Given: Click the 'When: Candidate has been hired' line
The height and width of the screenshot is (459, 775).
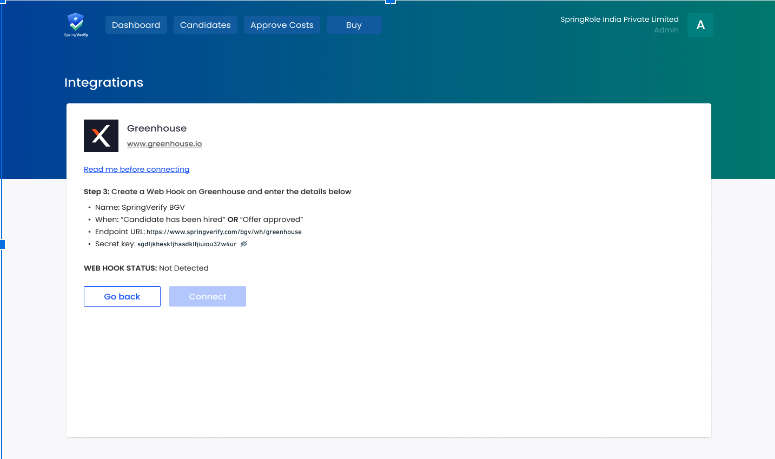Looking at the screenshot, I should [x=199, y=219].
